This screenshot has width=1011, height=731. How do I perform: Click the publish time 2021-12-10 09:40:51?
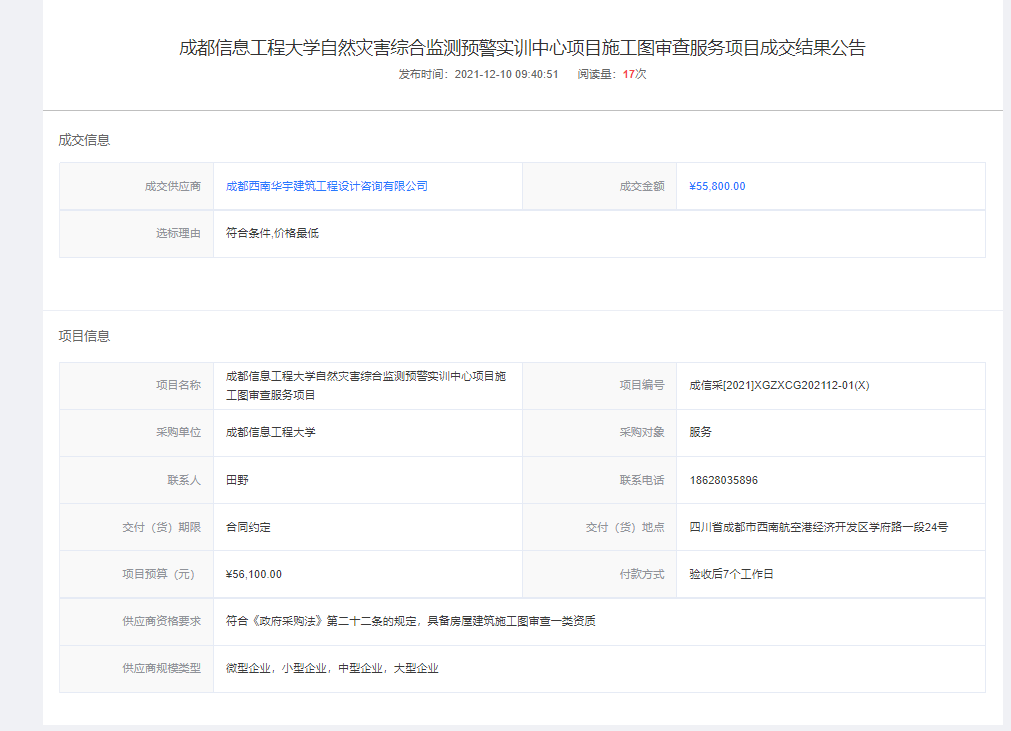(x=506, y=74)
